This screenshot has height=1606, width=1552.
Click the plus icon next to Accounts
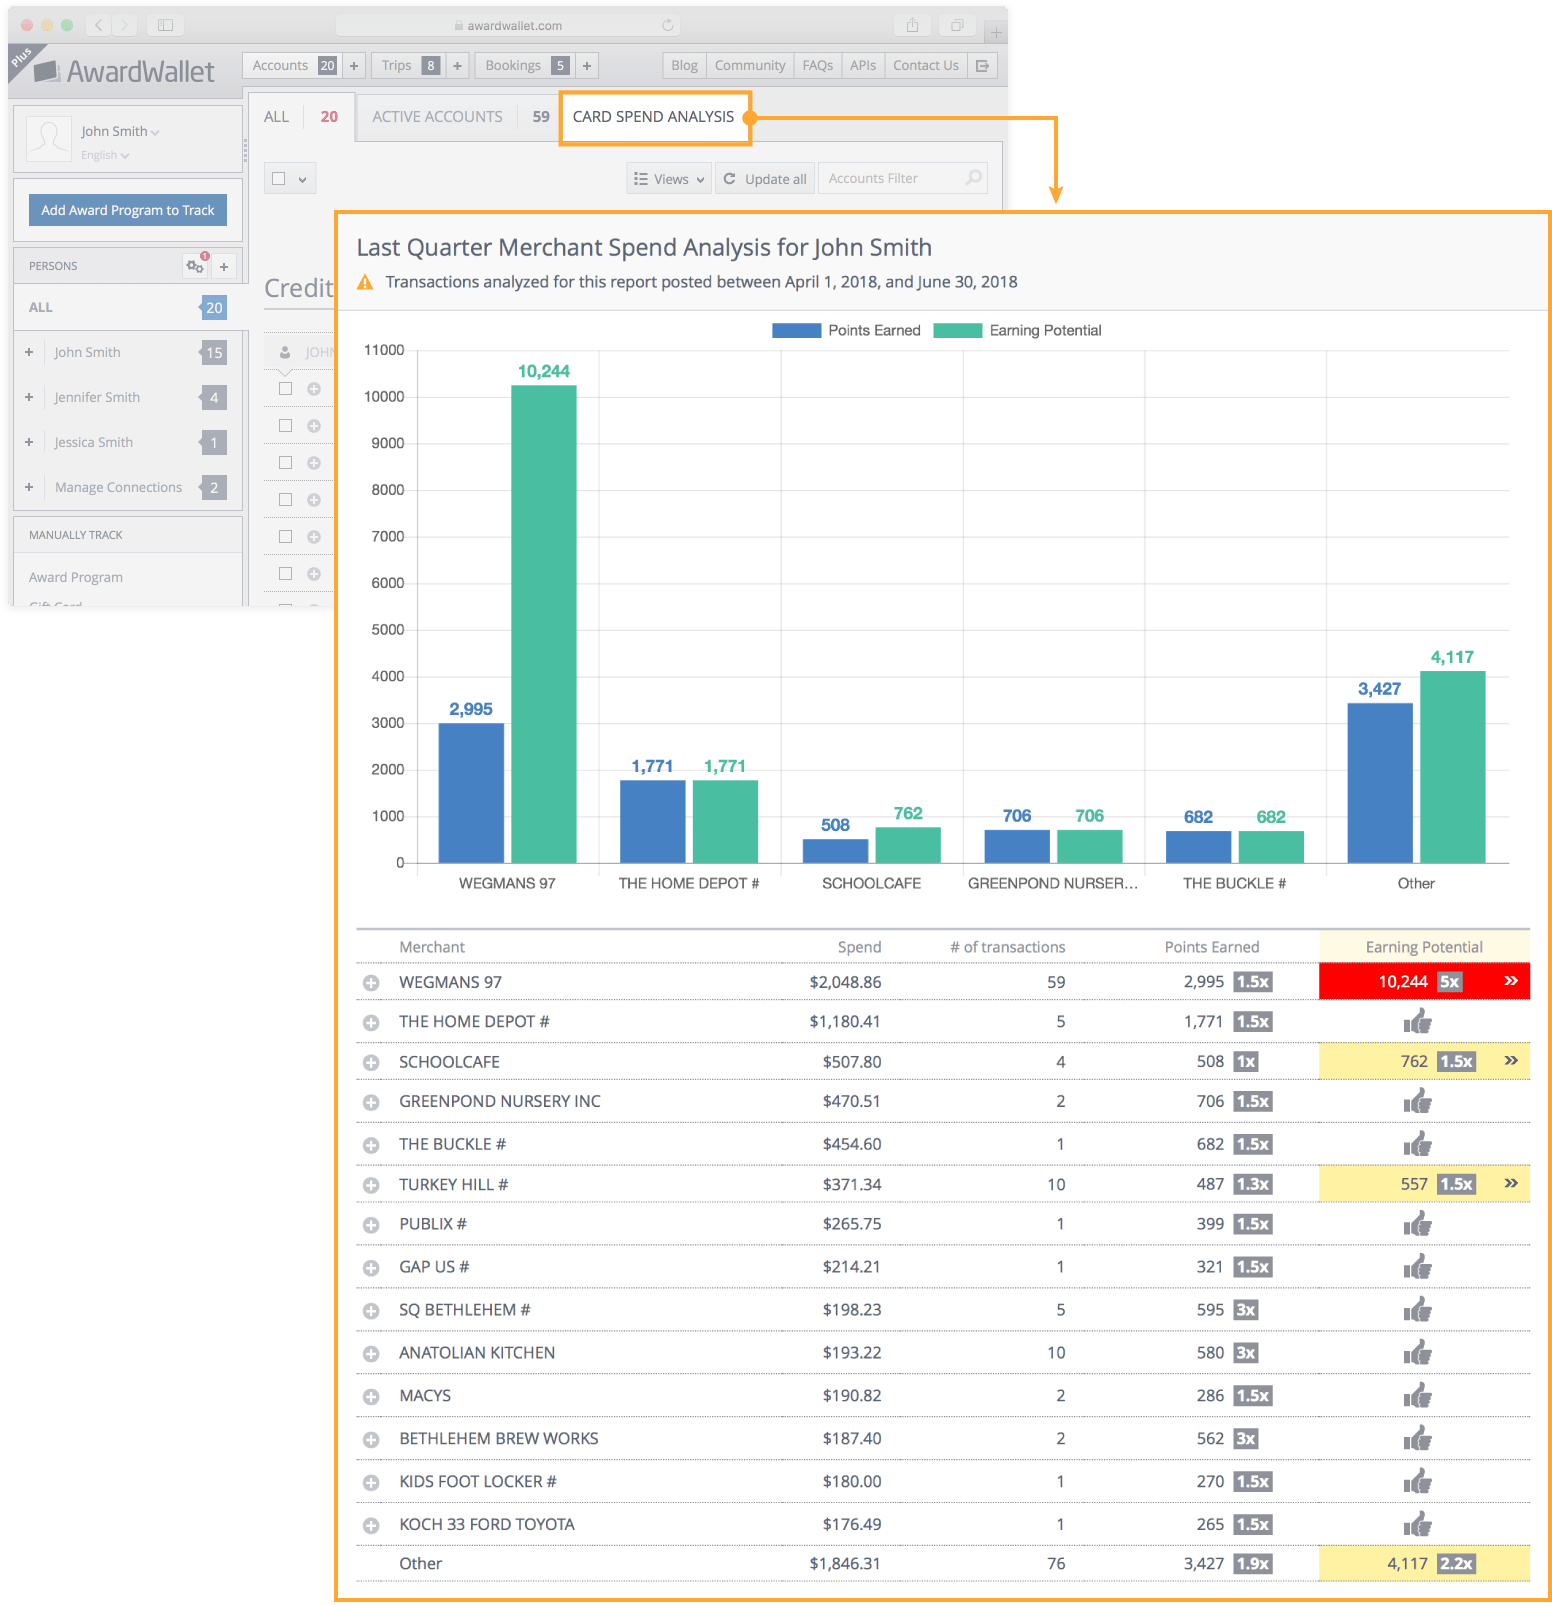[x=354, y=66]
